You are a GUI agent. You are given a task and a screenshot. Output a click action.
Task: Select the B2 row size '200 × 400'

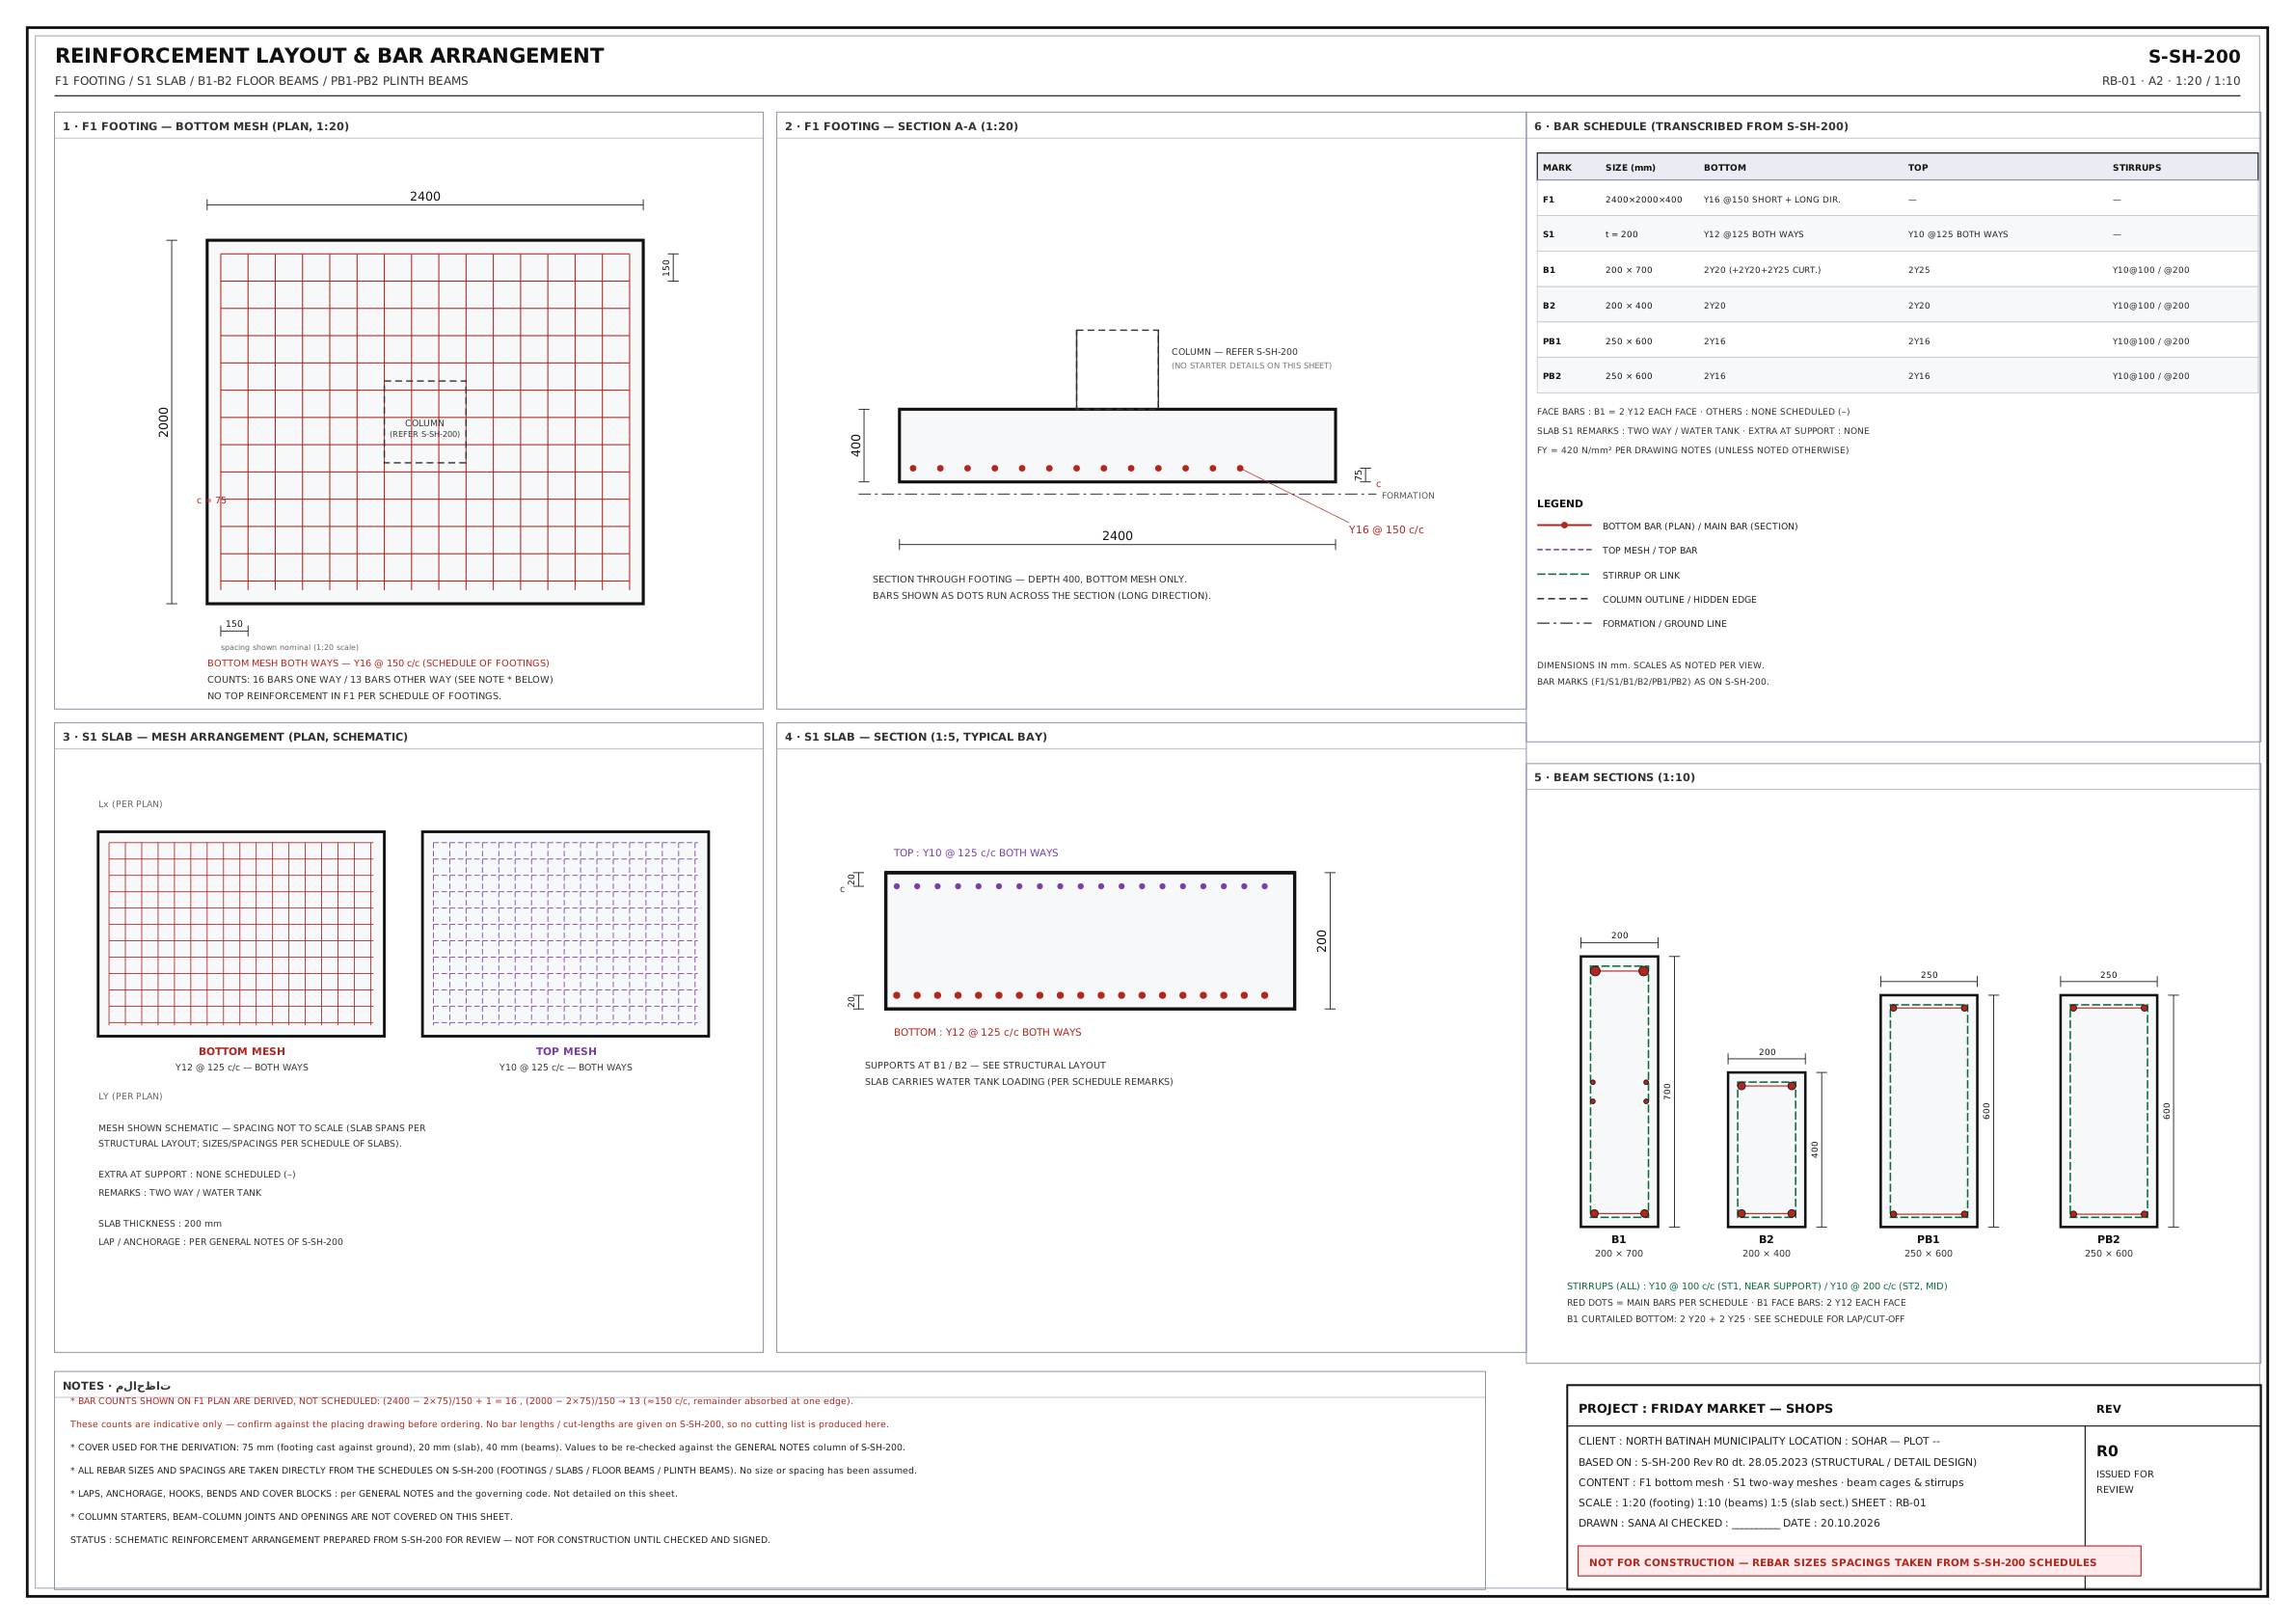pyautogui.click(x=1629, y=306)
